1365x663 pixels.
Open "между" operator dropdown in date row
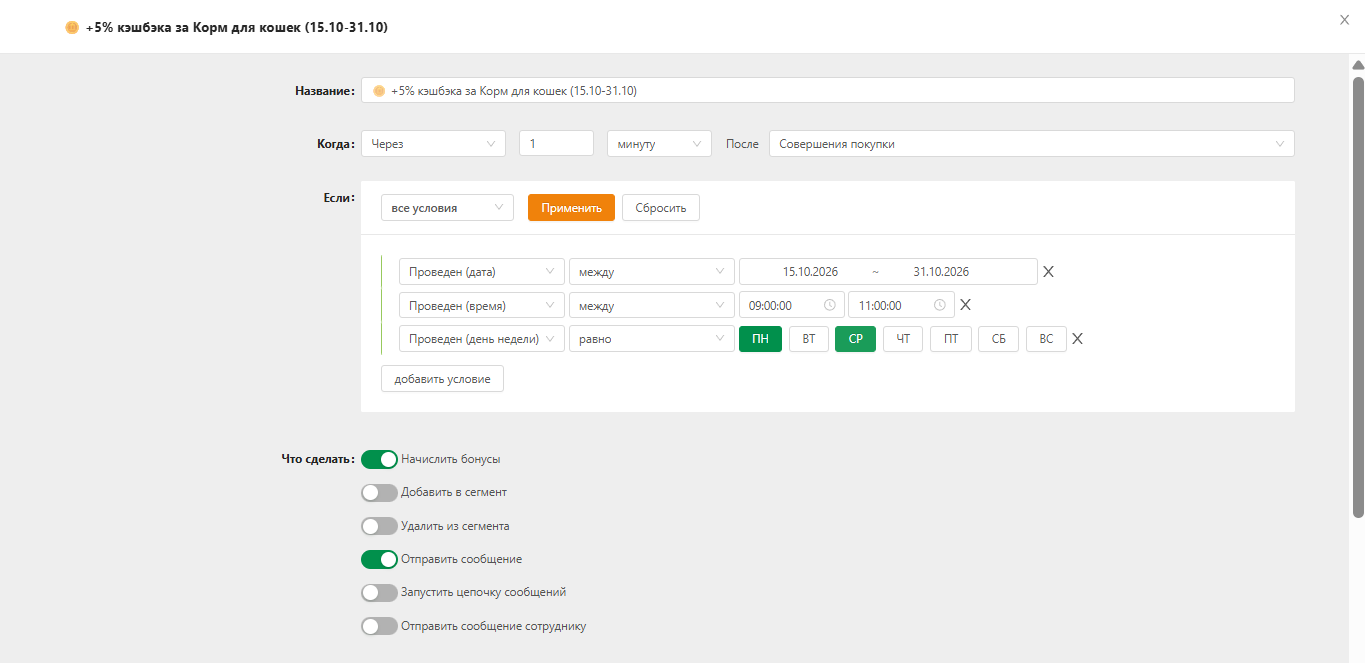tap(652, 272)
